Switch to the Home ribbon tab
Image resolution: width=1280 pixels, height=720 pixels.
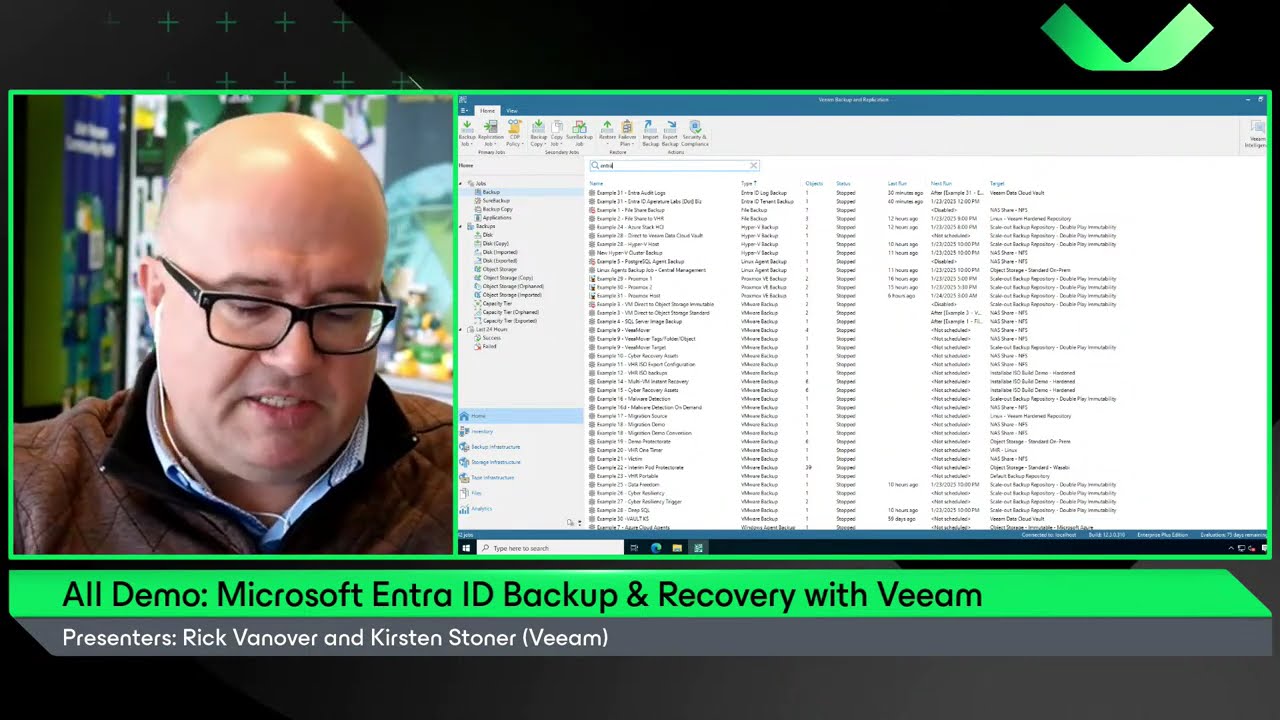[x=487, y=110]
